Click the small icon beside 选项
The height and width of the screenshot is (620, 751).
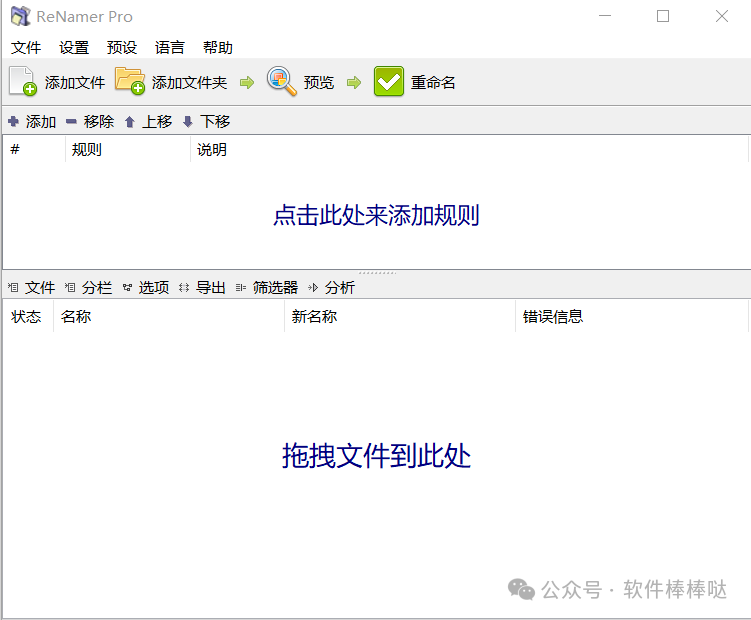[127, 287]
